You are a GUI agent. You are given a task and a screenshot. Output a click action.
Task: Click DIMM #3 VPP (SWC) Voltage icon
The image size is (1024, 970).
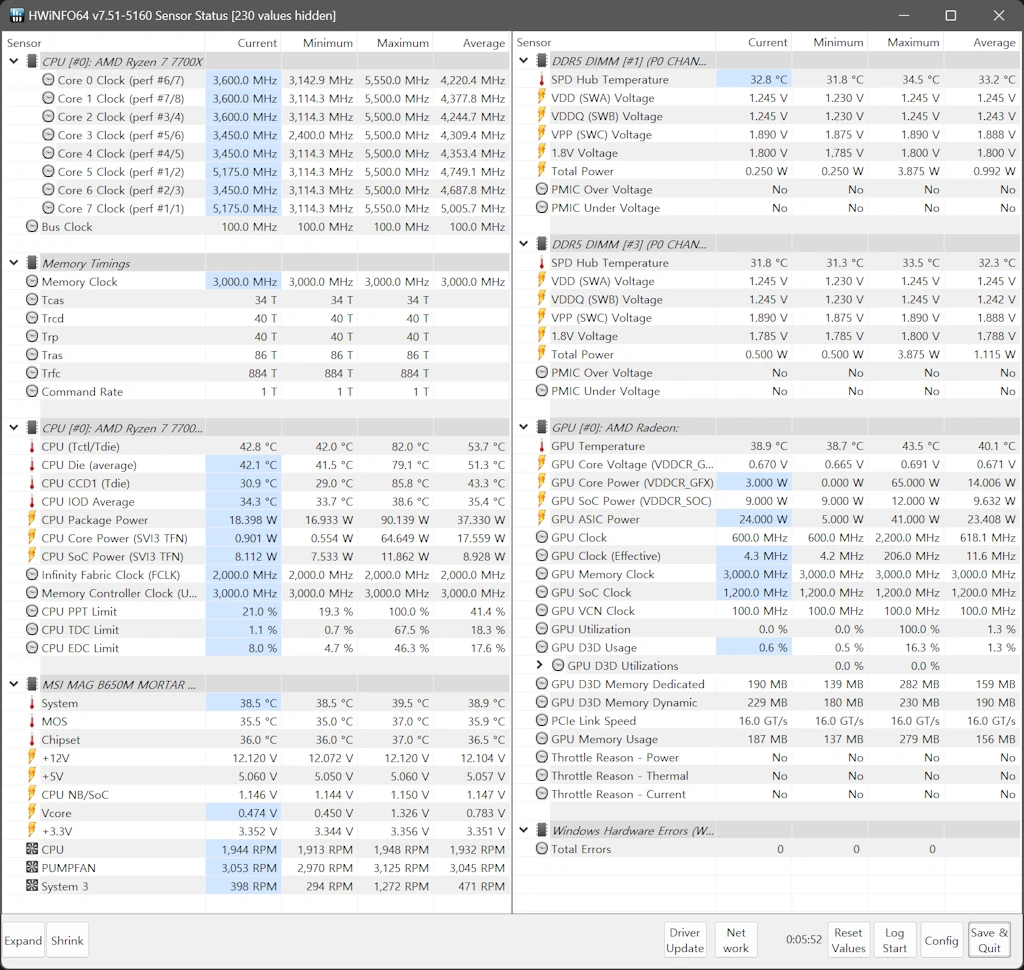click(541, 317)
